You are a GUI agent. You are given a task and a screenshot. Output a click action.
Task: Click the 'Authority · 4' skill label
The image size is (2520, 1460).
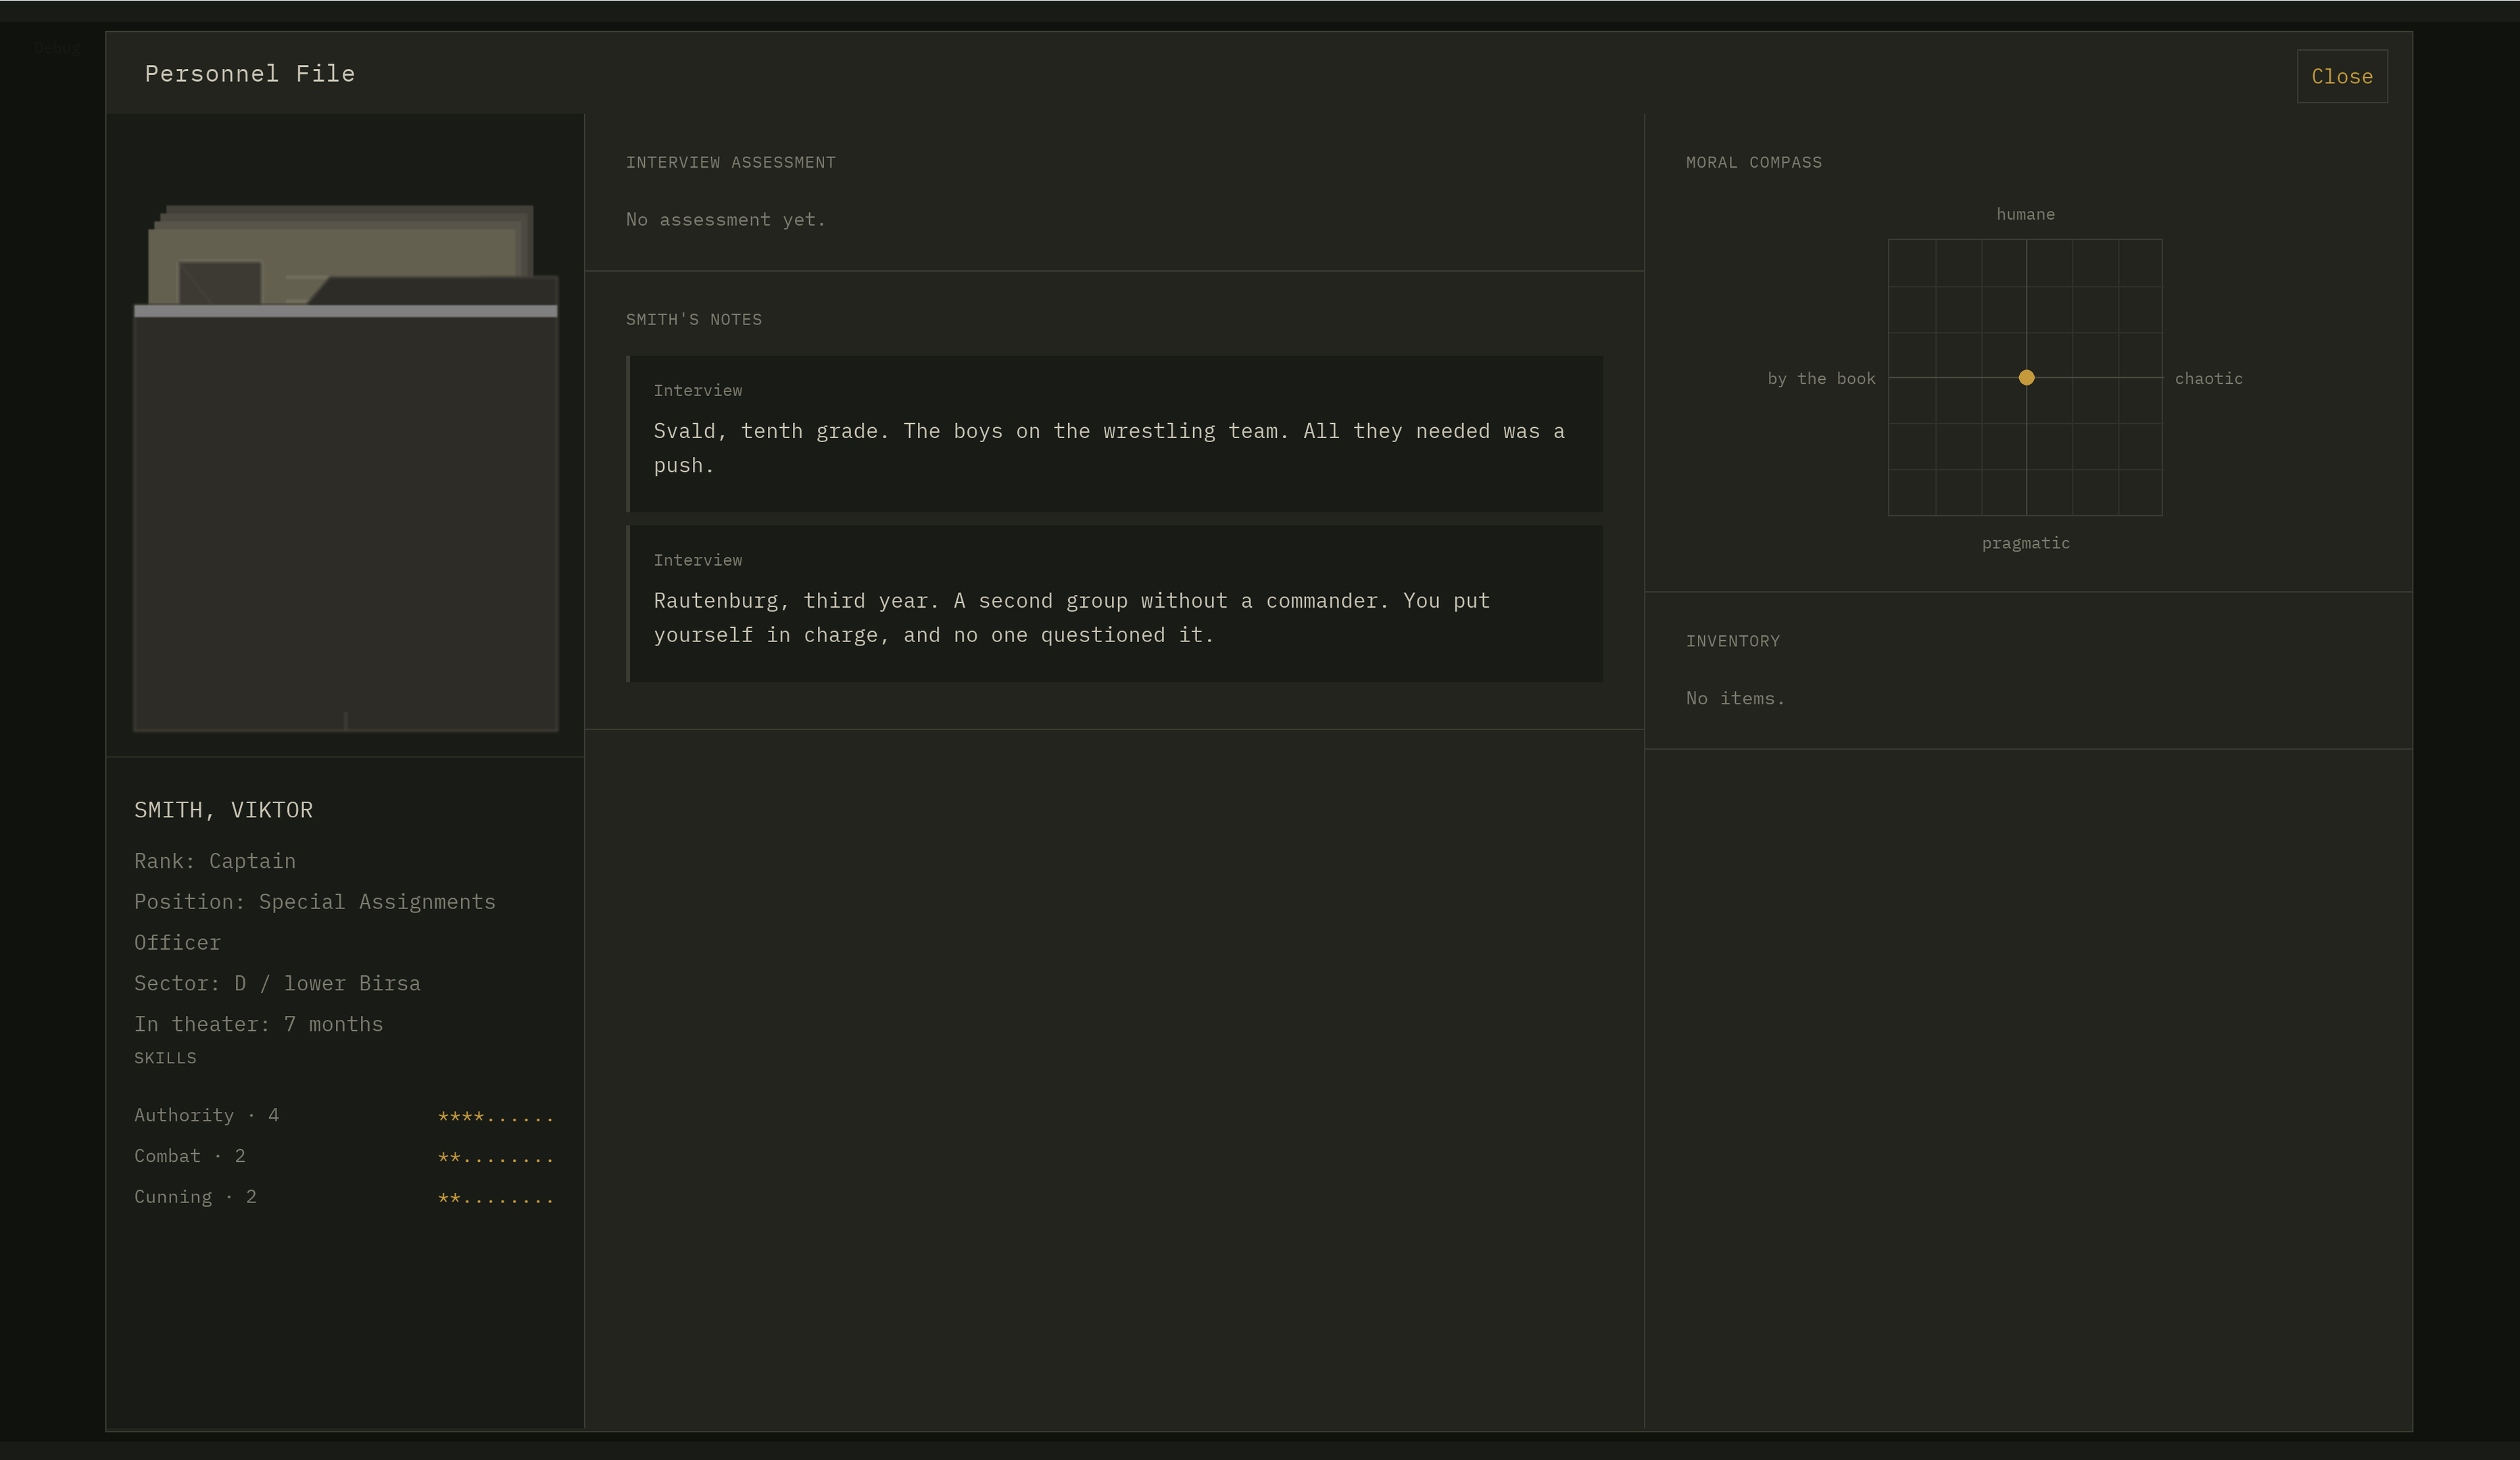tap(207, 1115)
